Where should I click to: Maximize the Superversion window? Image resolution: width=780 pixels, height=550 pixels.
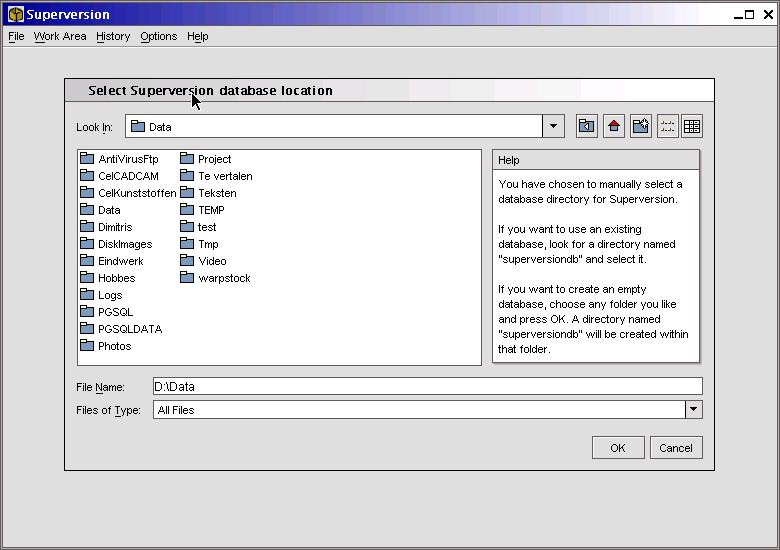coord(750,15)
